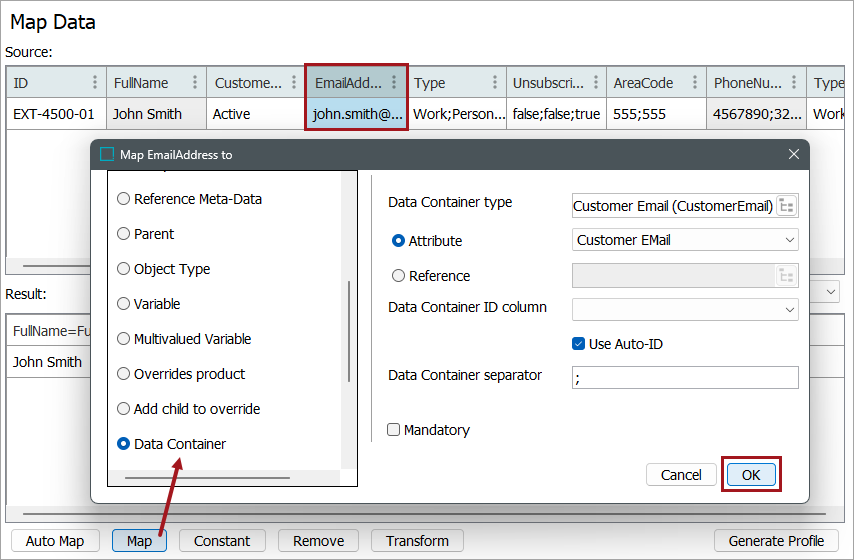Viewport: 854px width, 560px height.
Task: Select the Reference radio button
Action: (x=399, y=276)
